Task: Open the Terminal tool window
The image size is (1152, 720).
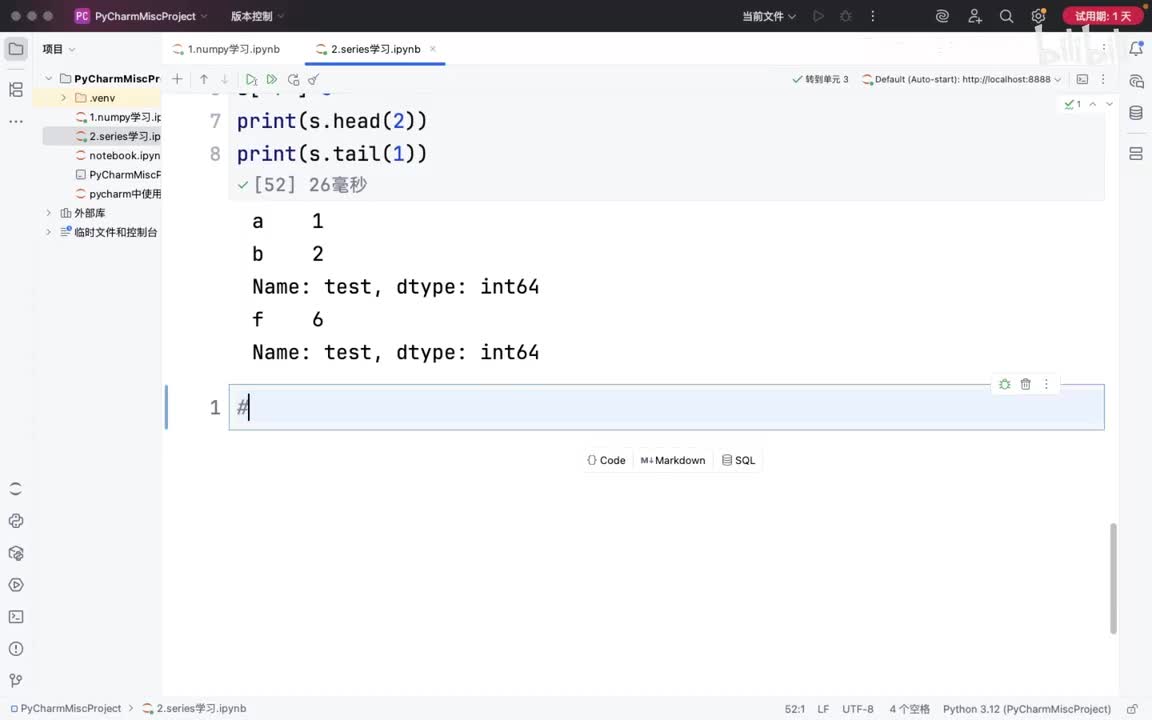Action: [x=15, y=617]
